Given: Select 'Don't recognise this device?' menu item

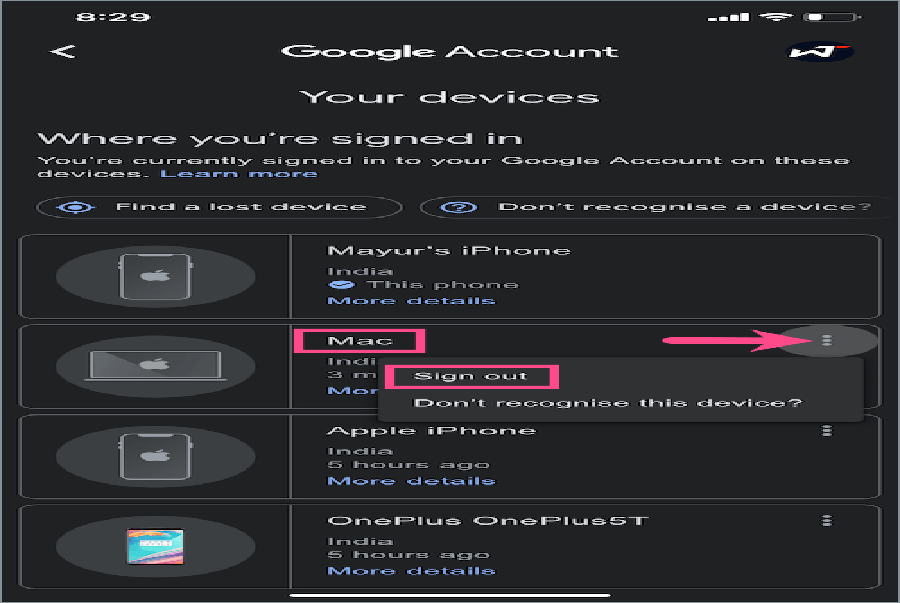Looking at the screenshot, I should click(607, 403).
